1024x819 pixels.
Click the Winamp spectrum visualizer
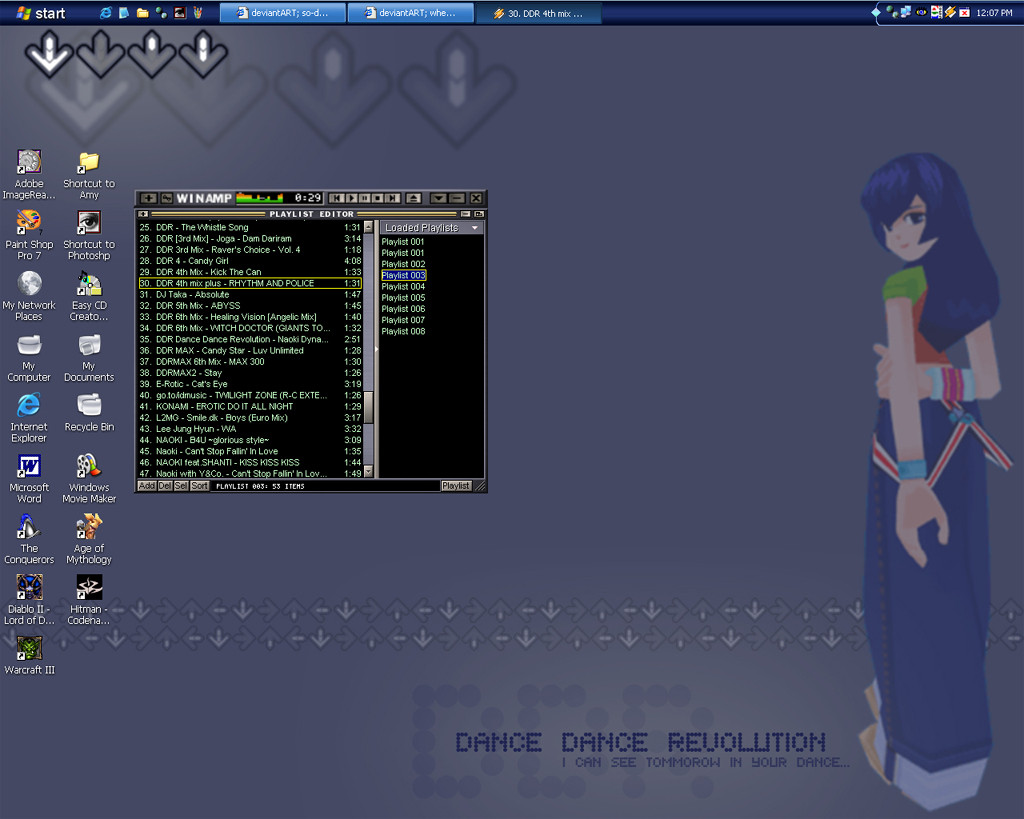click(260, 198)
